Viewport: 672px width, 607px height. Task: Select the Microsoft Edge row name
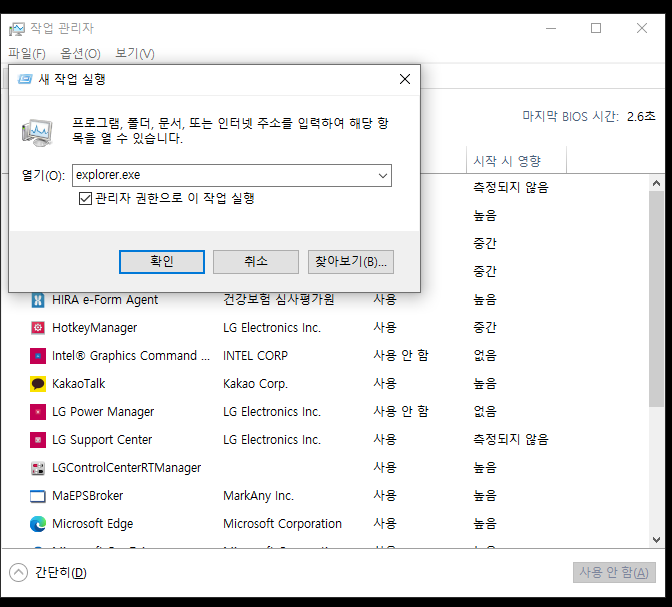[x=93, y=524]
